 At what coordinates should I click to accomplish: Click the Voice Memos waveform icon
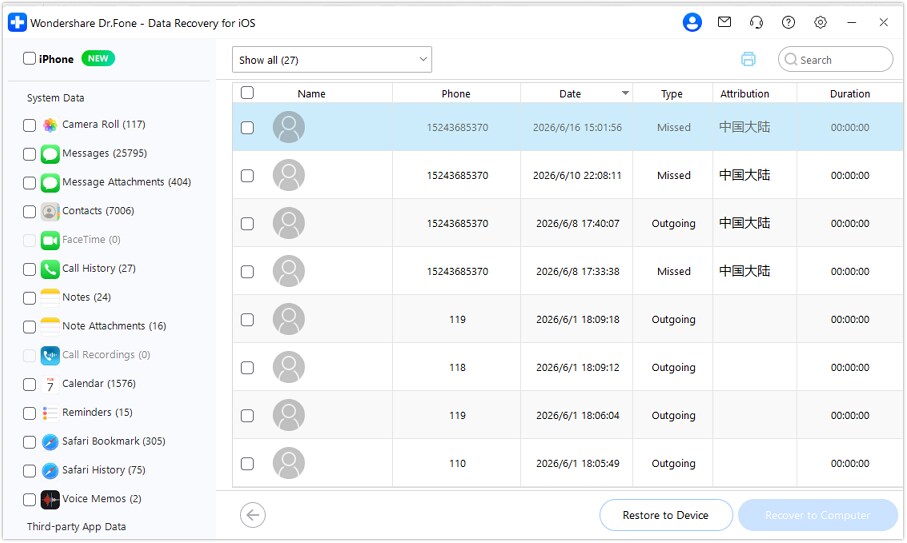[x=50, y=500]
